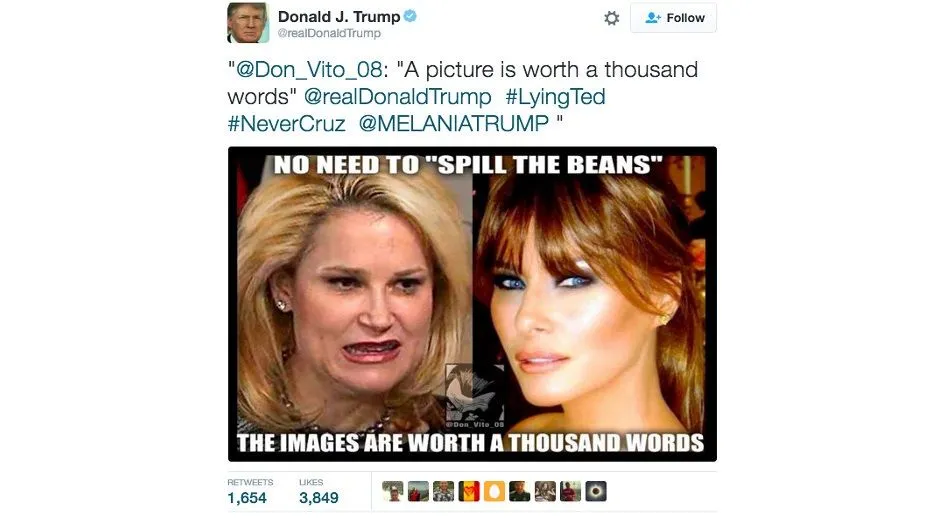Image resolution: width=950 pixels, height=525 pixels.
Task: Open the gear settings menu on tweet
Action: [612, 18]
